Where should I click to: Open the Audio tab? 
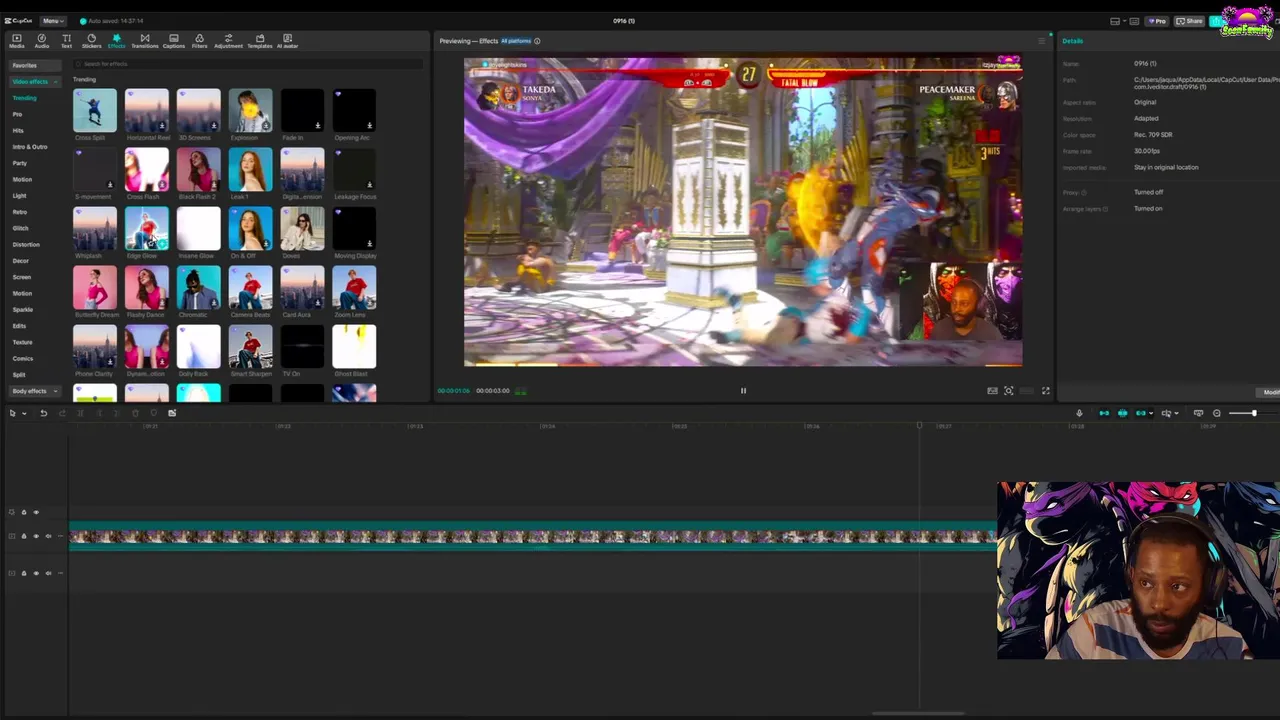point(42,41)
